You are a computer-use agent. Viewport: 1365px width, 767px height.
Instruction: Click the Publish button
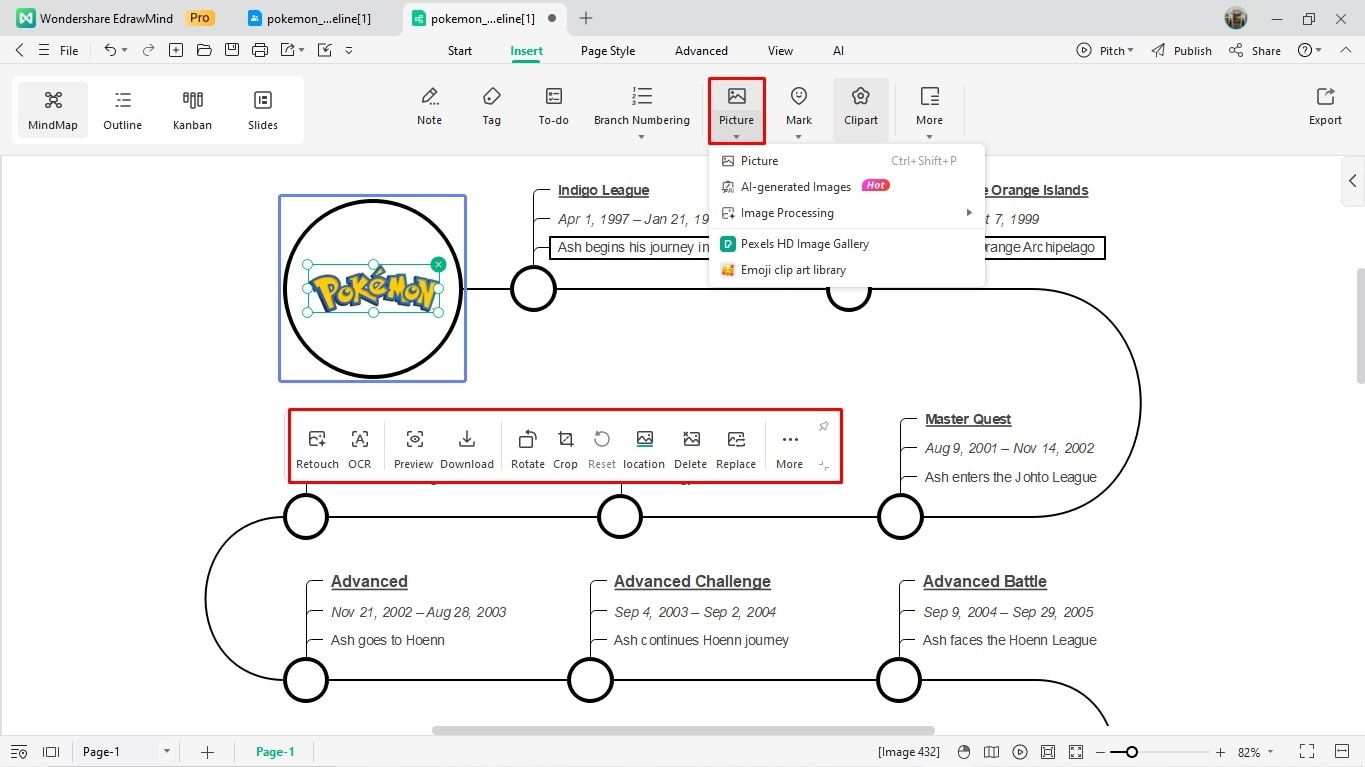tap(1181, 50)
